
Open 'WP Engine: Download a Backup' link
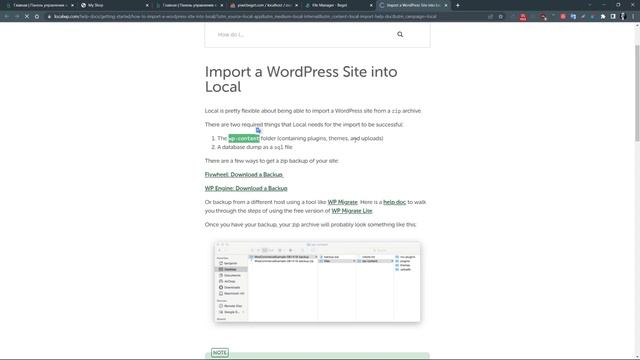(246, 189)
